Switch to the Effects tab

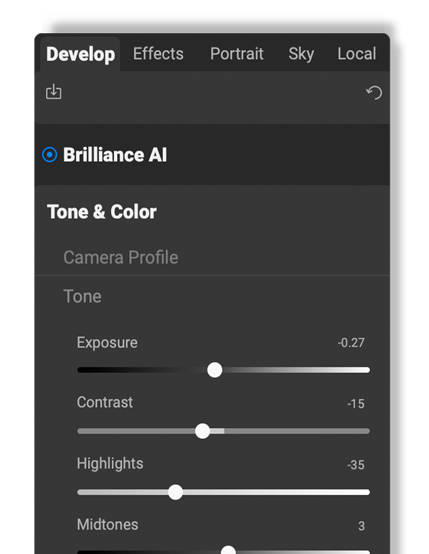pyautogui.click(x=158, y=54)
